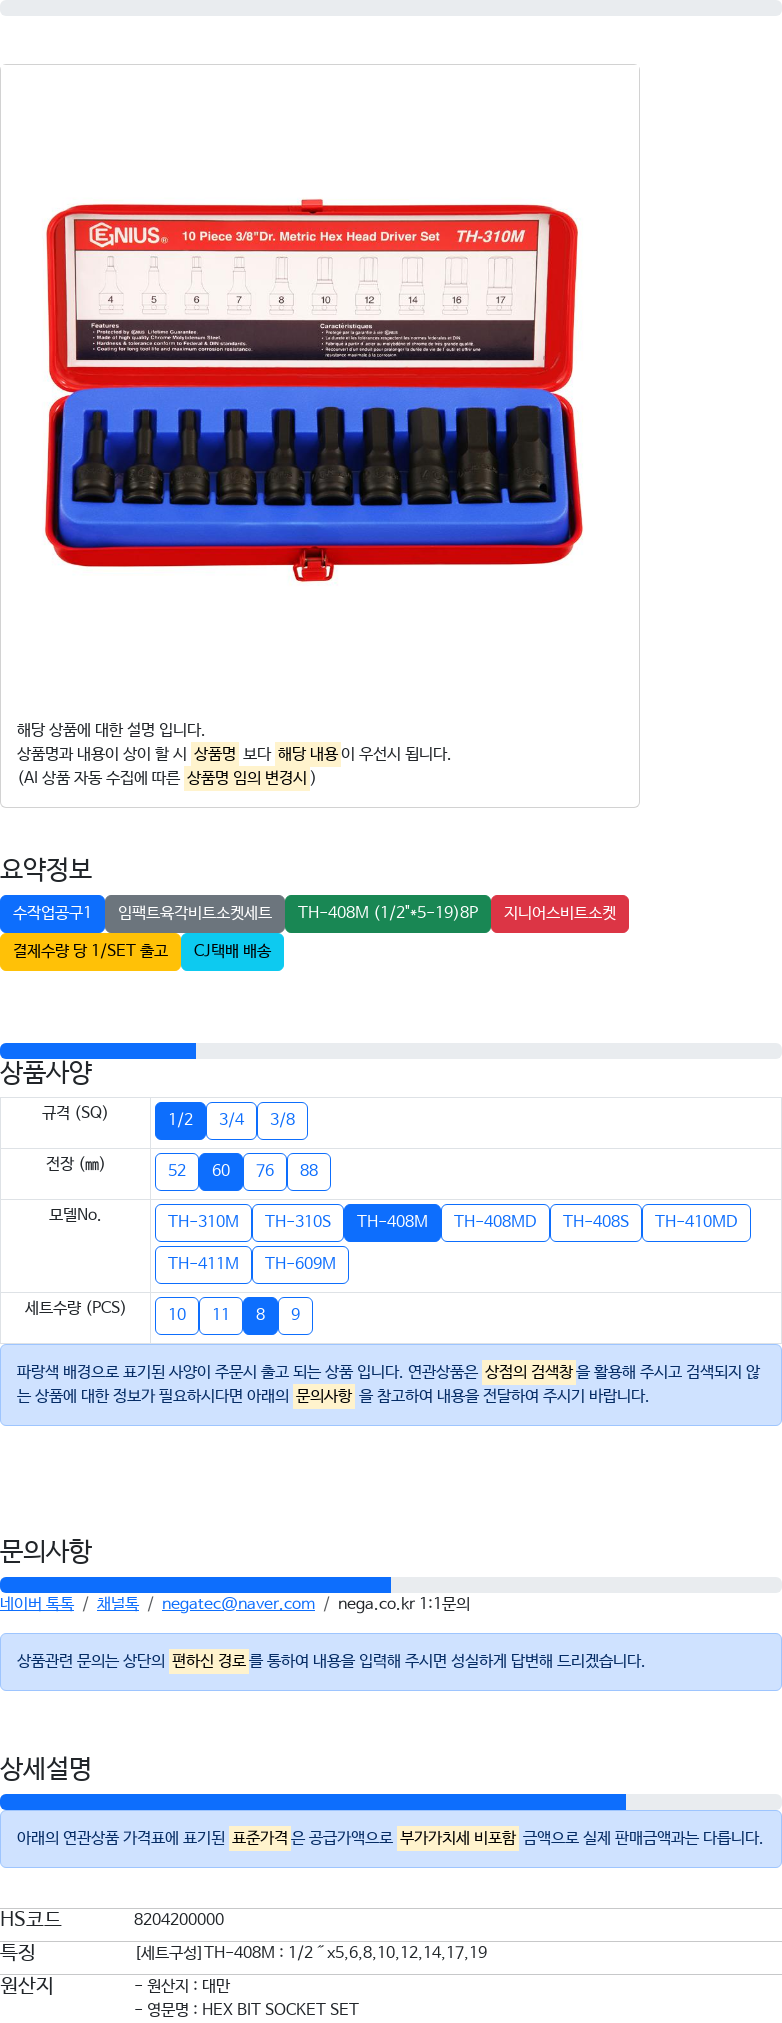Select model TH-310M

point(203,1222)
